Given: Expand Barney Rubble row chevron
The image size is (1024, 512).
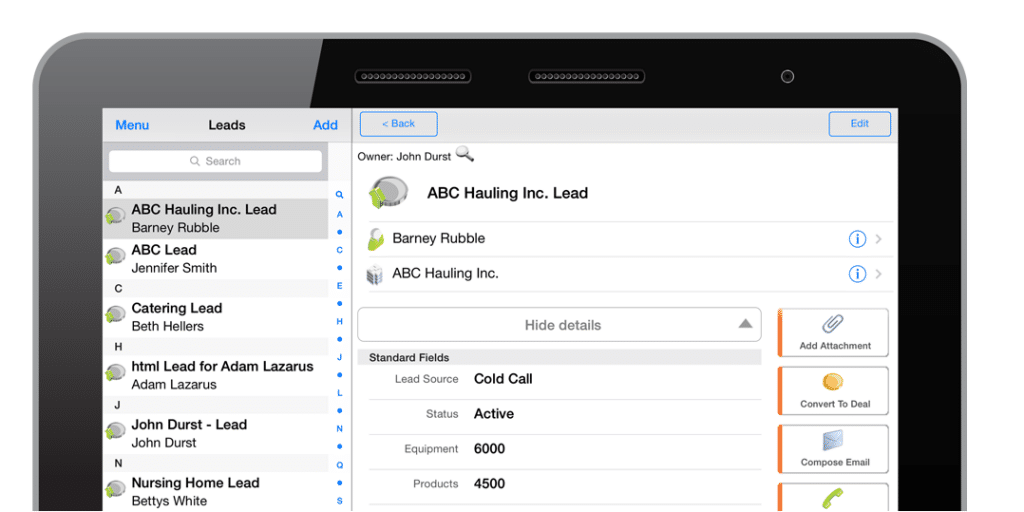Looking at the screenshot, I should (879, 239).
